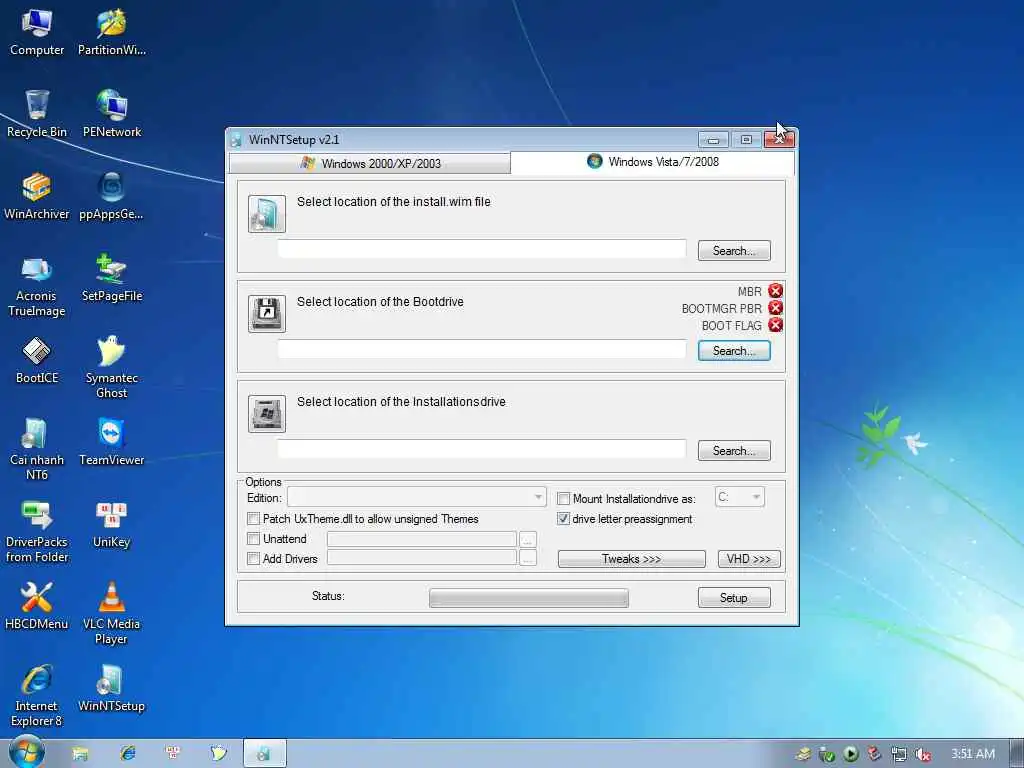Viewport: 1024px width, 768px height.
Task: Browse for Unattend file button
Action: coord(528,539)
